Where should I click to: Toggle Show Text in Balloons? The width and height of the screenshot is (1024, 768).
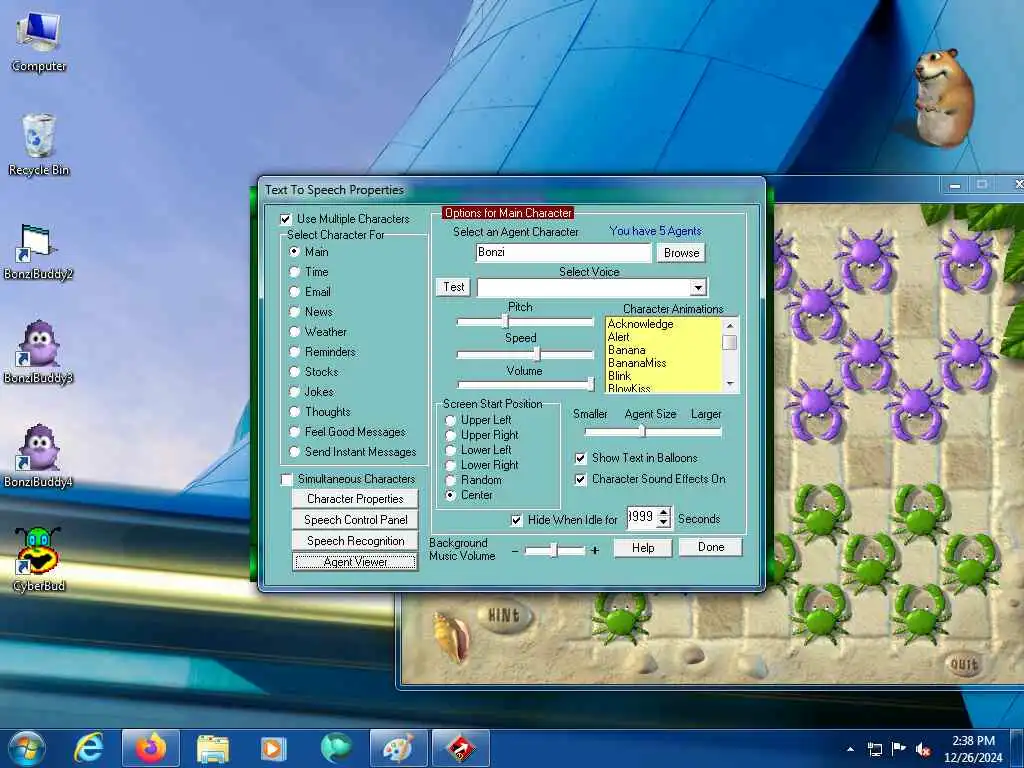click(x=580, y=458)
